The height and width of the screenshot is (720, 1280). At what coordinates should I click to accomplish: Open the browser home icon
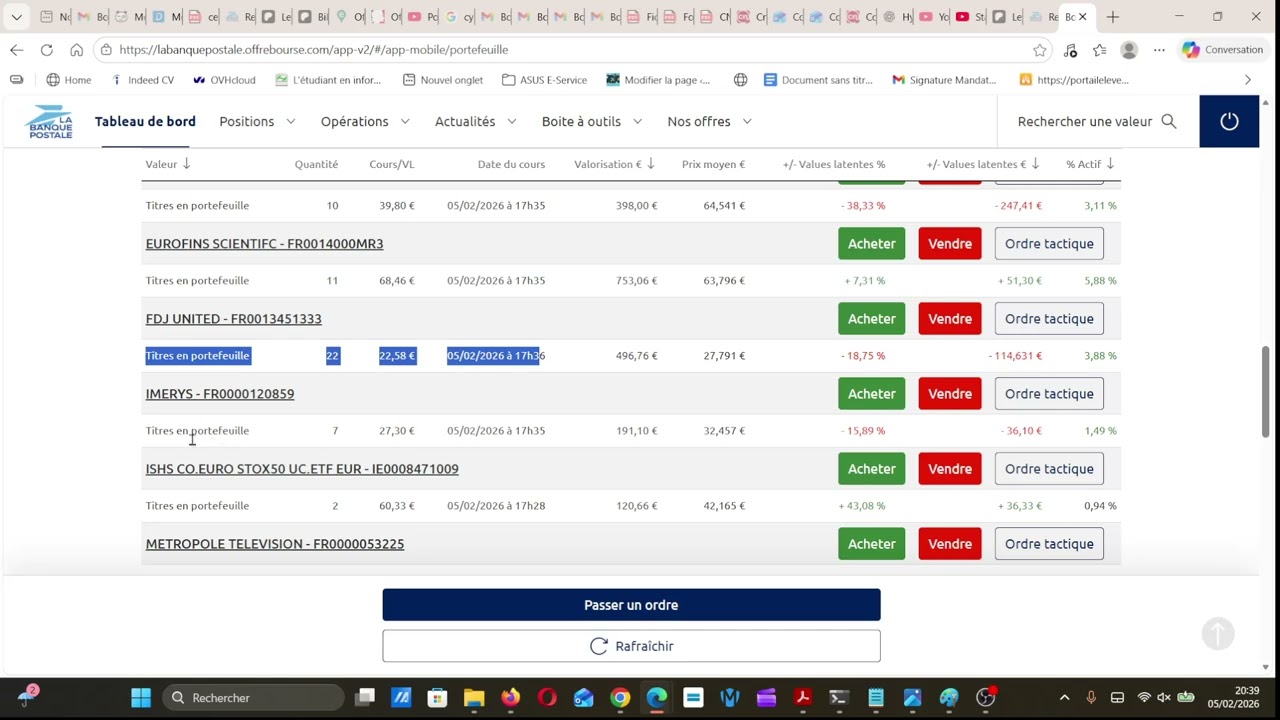[77, 49]
